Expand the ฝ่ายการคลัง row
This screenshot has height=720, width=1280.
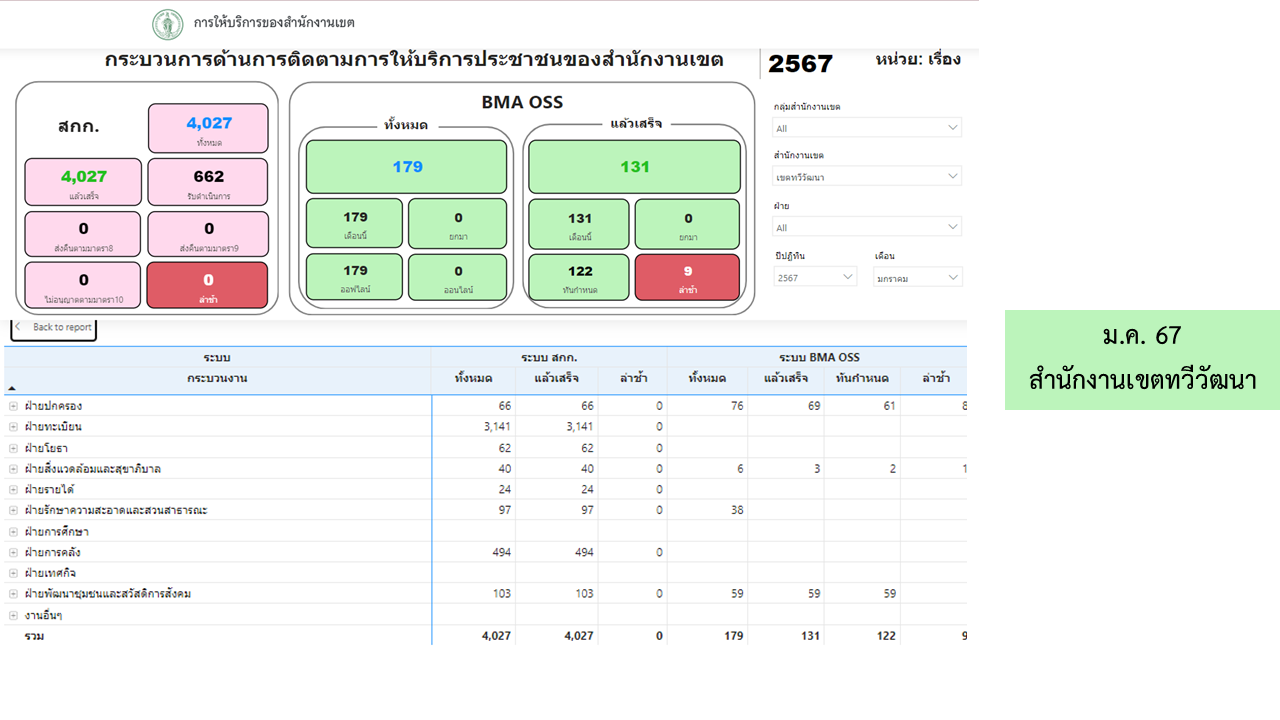click(x=13, y=552)
